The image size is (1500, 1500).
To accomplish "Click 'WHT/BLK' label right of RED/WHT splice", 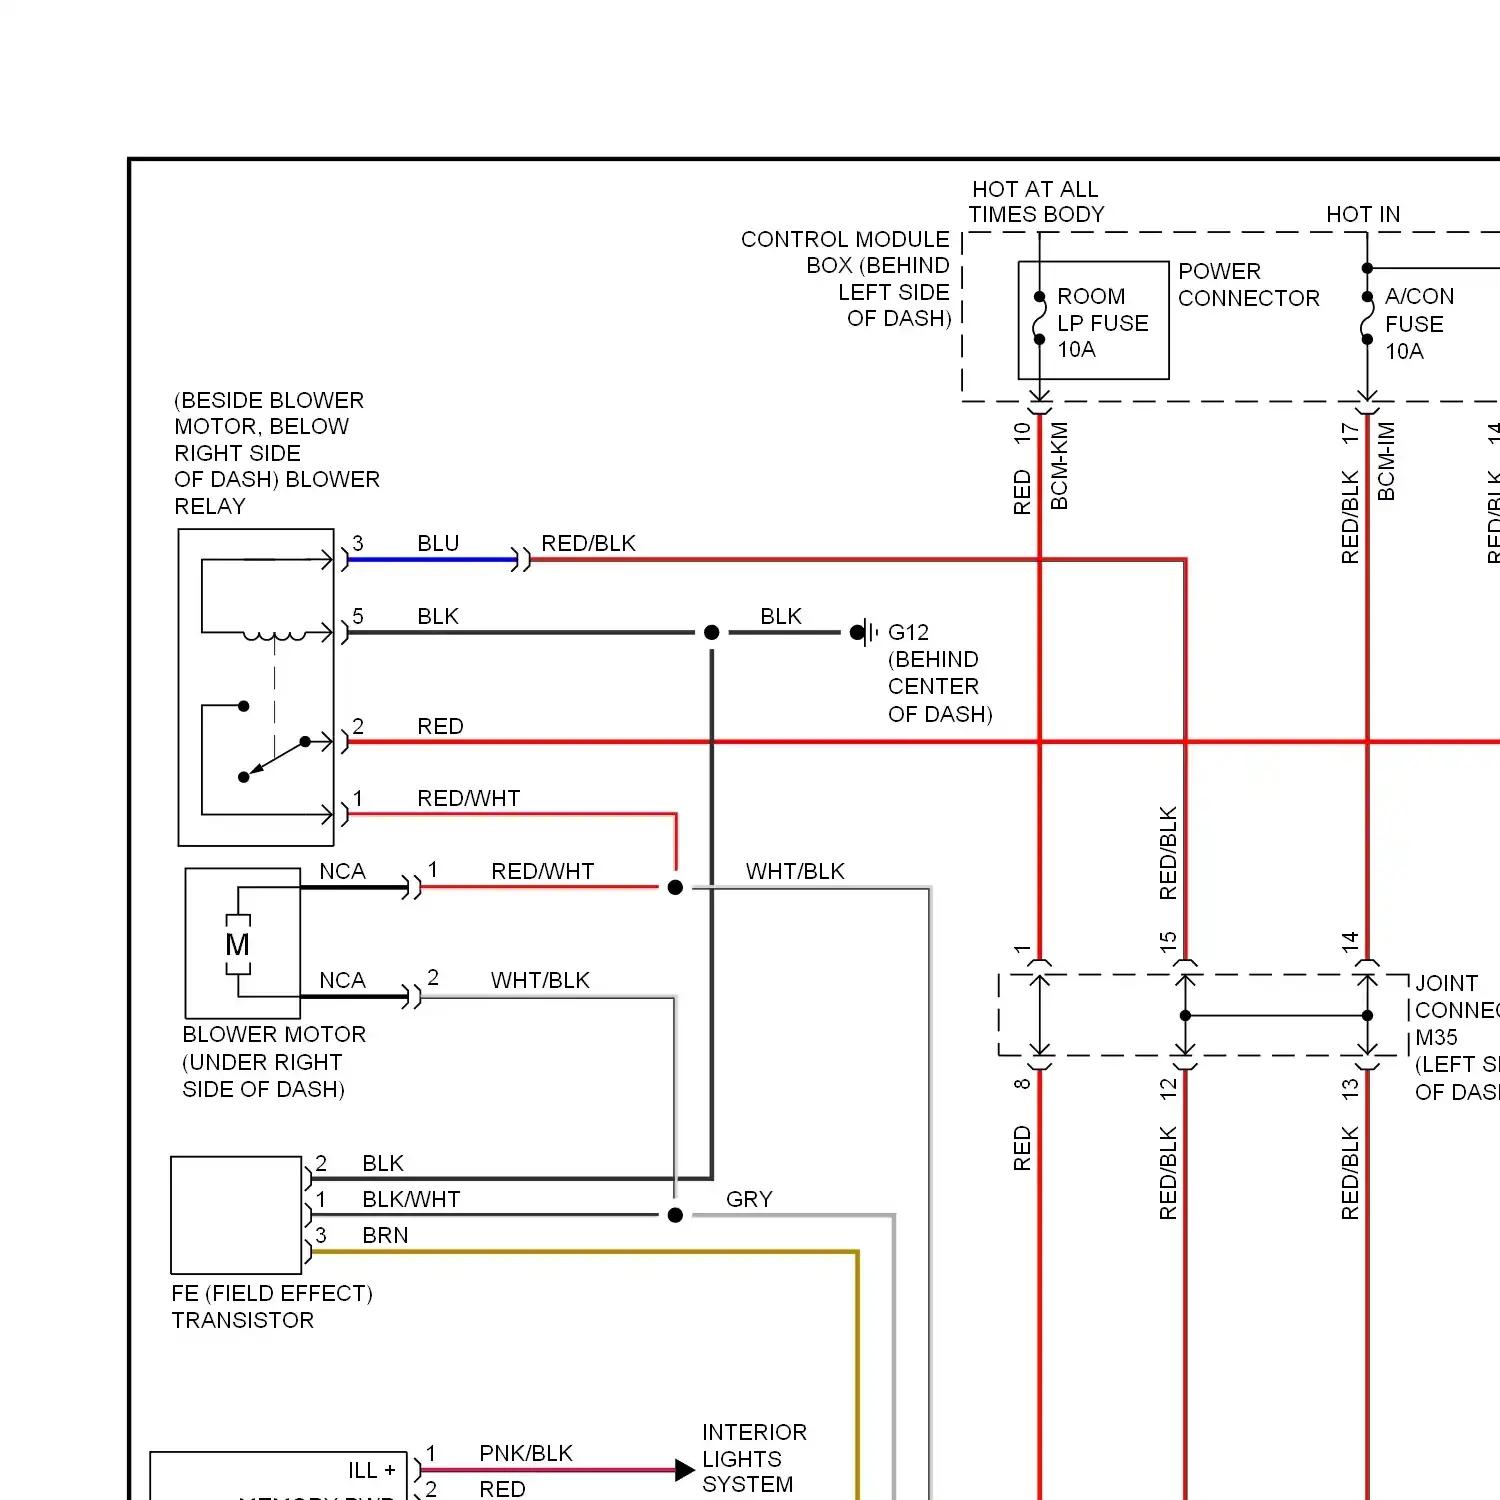I will tap(795, 871).
